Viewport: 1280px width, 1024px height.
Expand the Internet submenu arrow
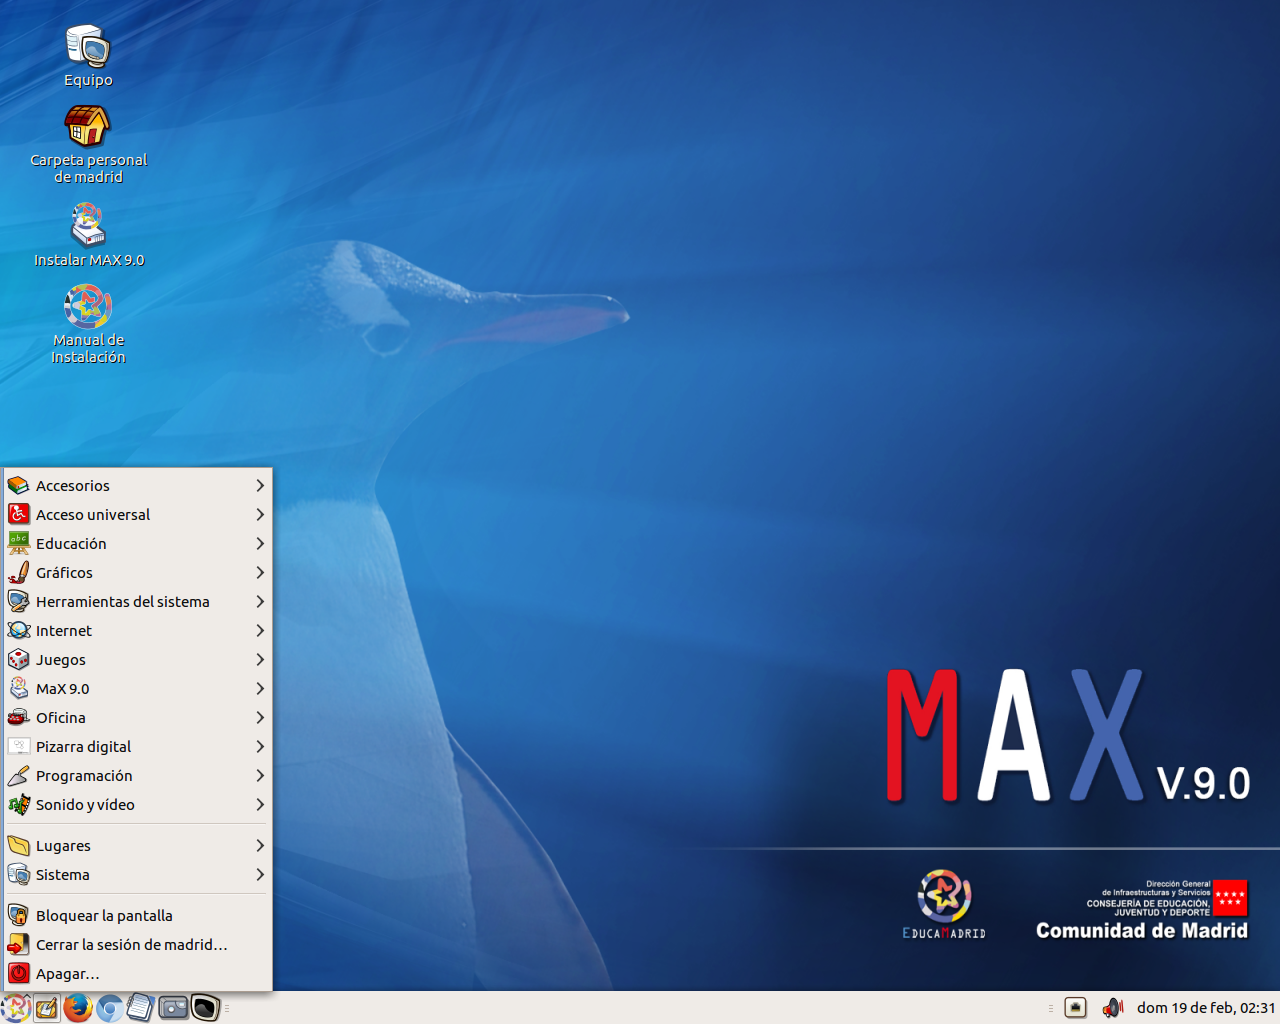[x=260, y=630]
